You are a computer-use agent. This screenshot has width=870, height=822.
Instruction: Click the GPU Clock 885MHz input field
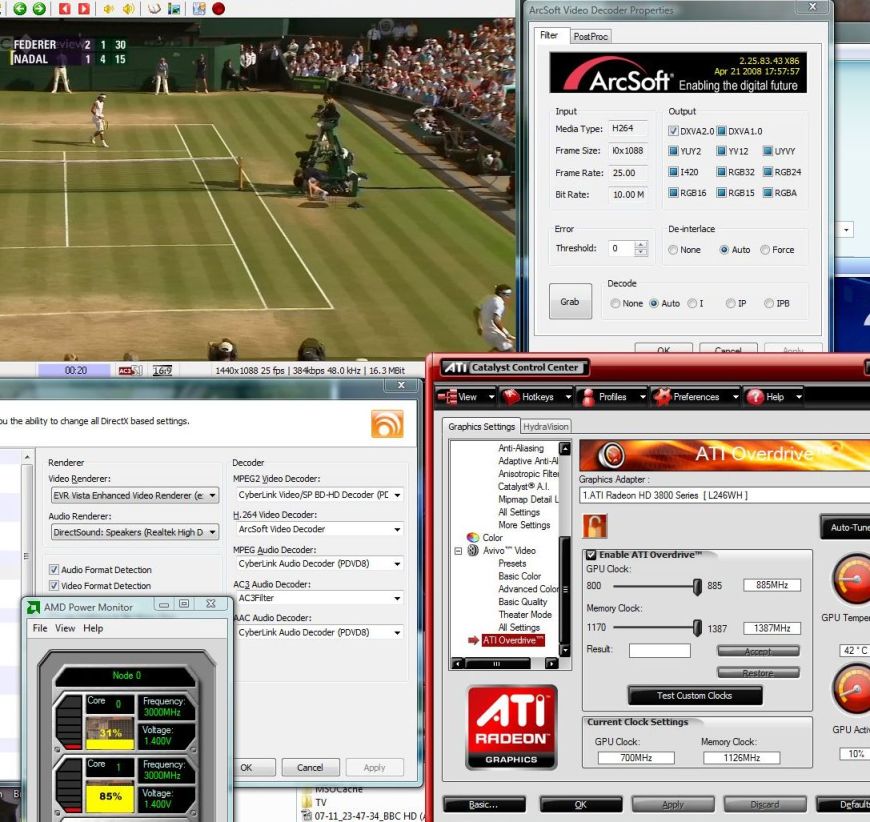pyautogui.click(x=772, y=585)
